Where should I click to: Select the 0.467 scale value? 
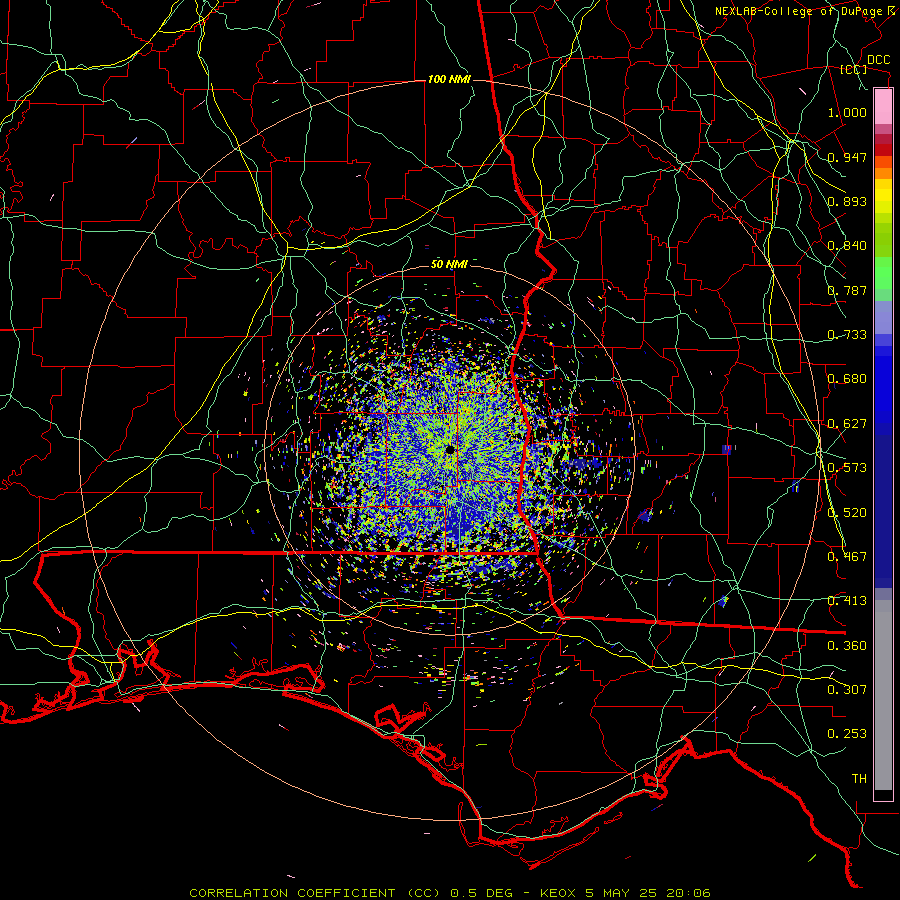coord(847,557)
